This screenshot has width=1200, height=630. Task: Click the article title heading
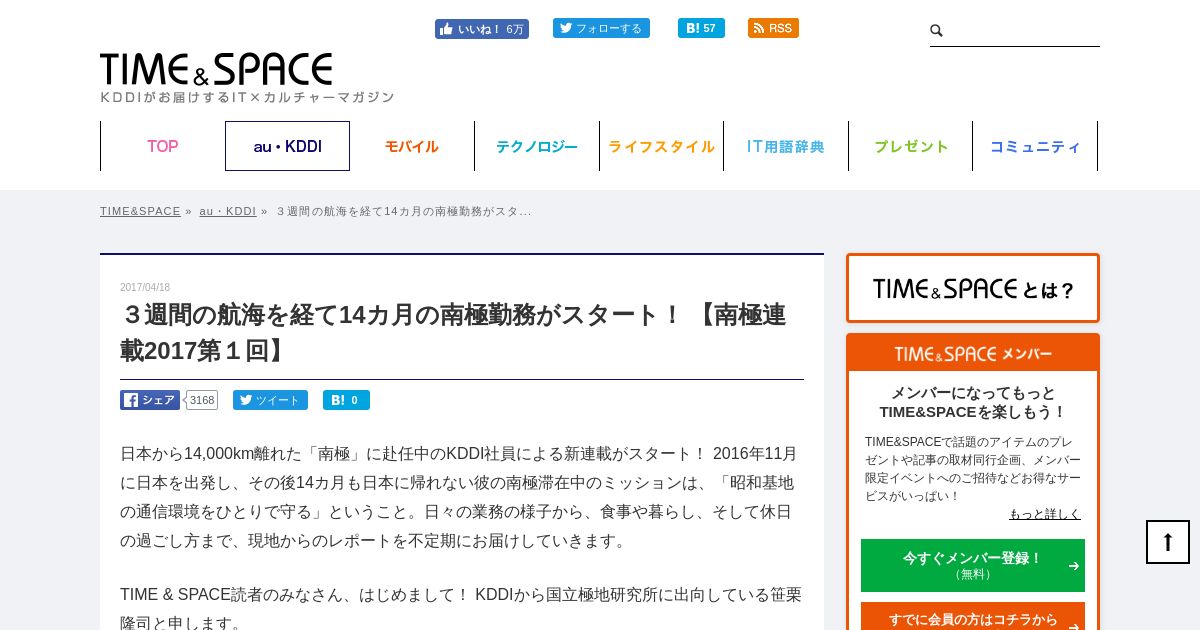453,332
